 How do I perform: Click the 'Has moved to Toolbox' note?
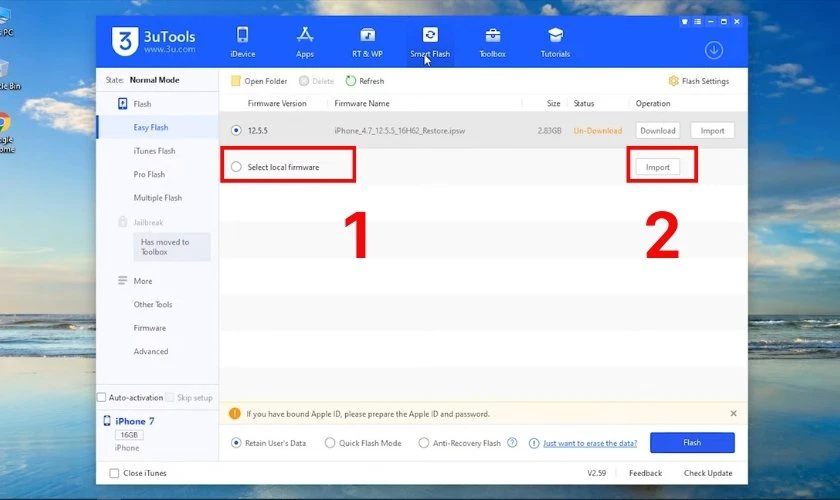click(x=171, y=247)
